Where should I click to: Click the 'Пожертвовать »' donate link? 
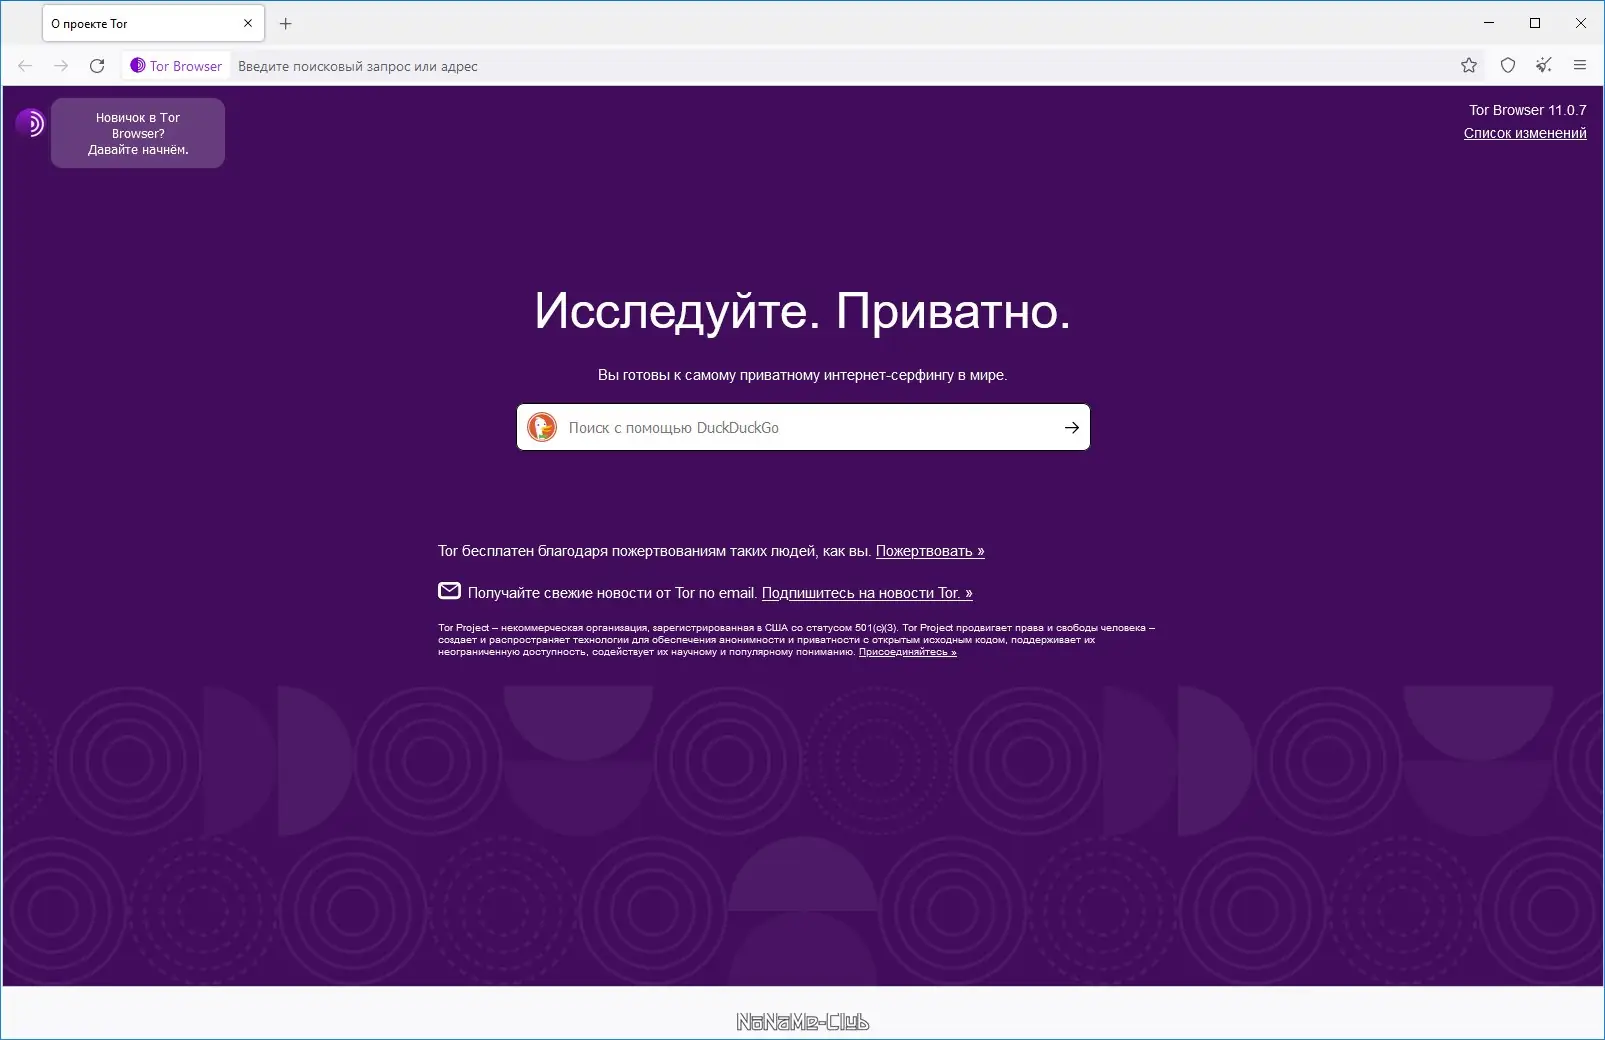pyautogui.click(x=930, y=551)
